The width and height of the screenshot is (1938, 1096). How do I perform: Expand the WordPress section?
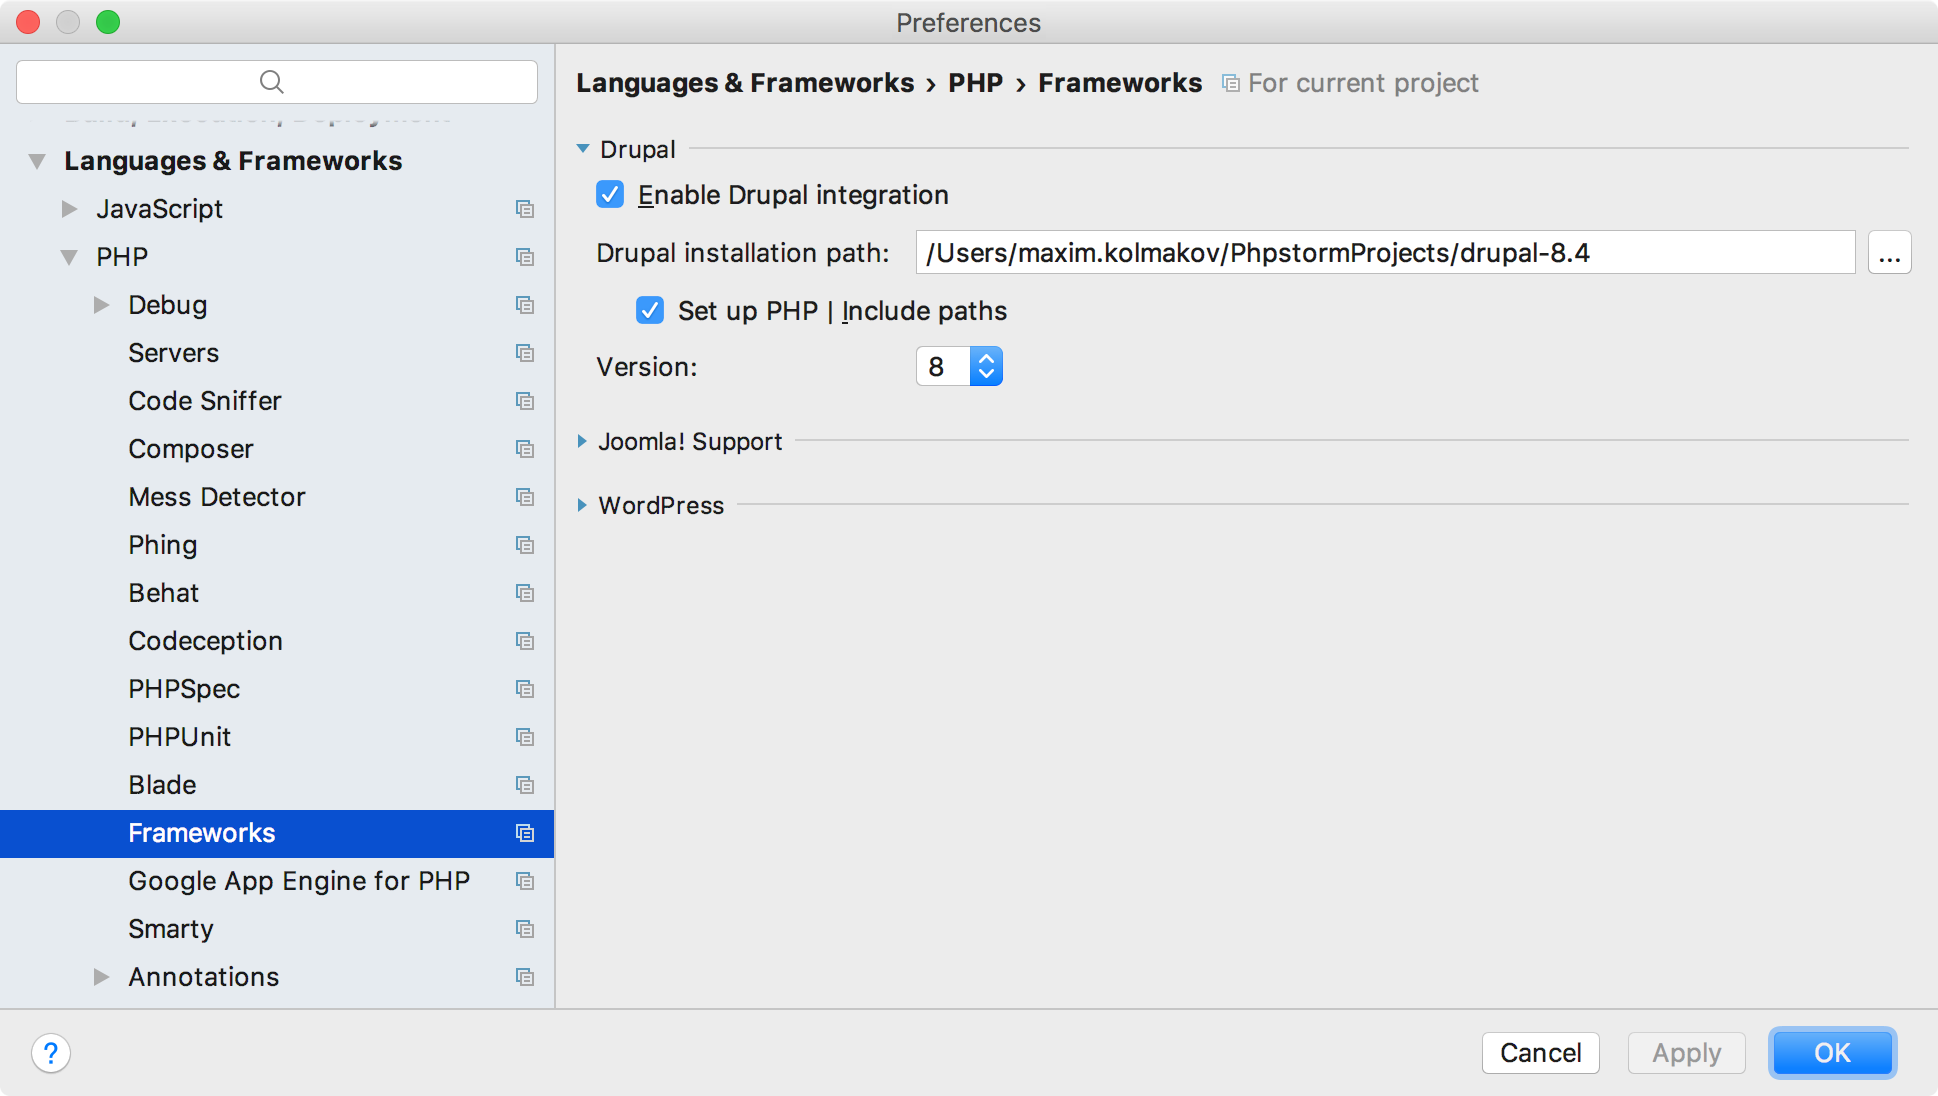point(582,505)
